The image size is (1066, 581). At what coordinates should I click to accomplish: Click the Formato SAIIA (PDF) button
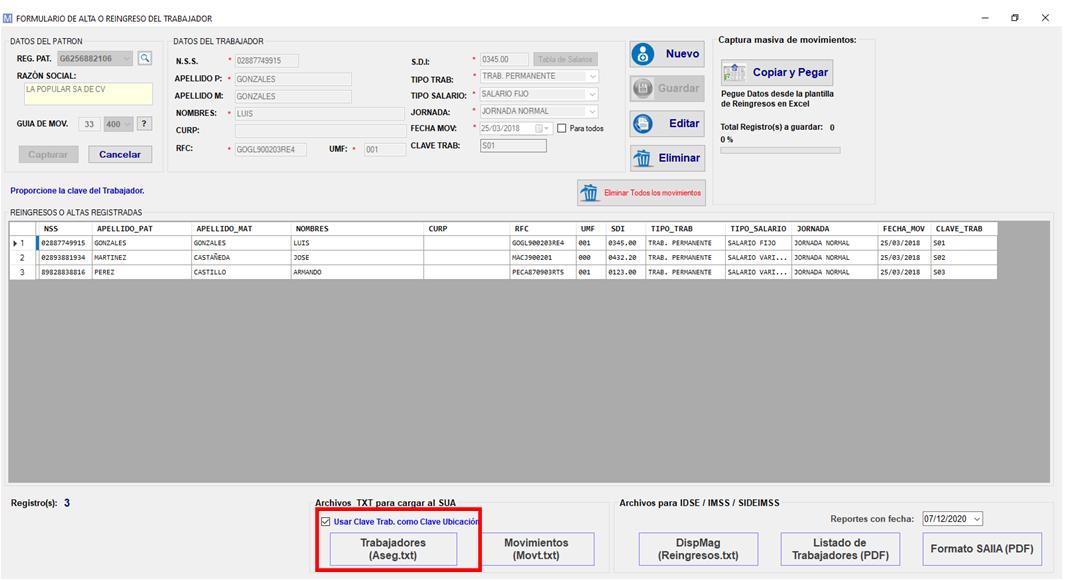[982, 549]
